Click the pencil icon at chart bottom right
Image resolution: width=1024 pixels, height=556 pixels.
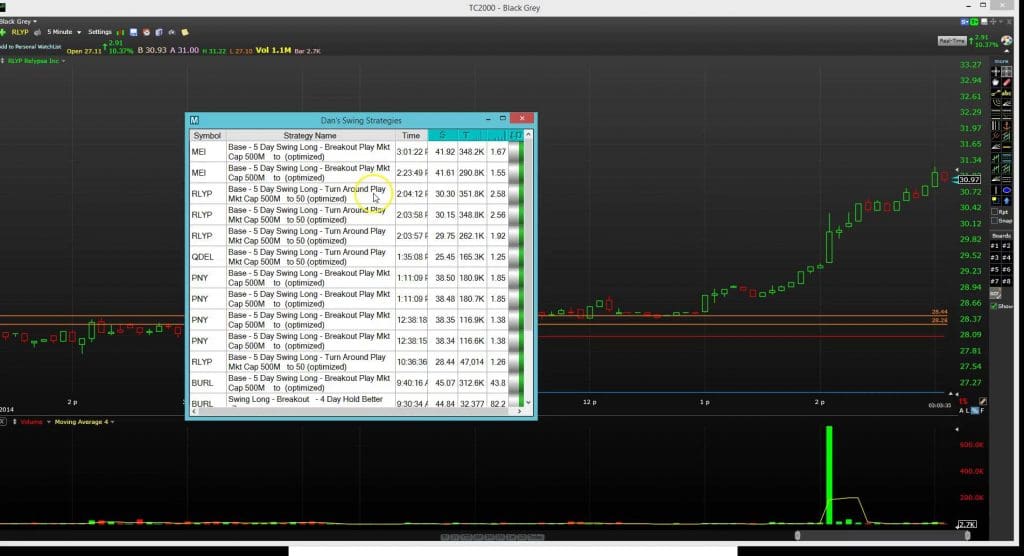(983, 401)
